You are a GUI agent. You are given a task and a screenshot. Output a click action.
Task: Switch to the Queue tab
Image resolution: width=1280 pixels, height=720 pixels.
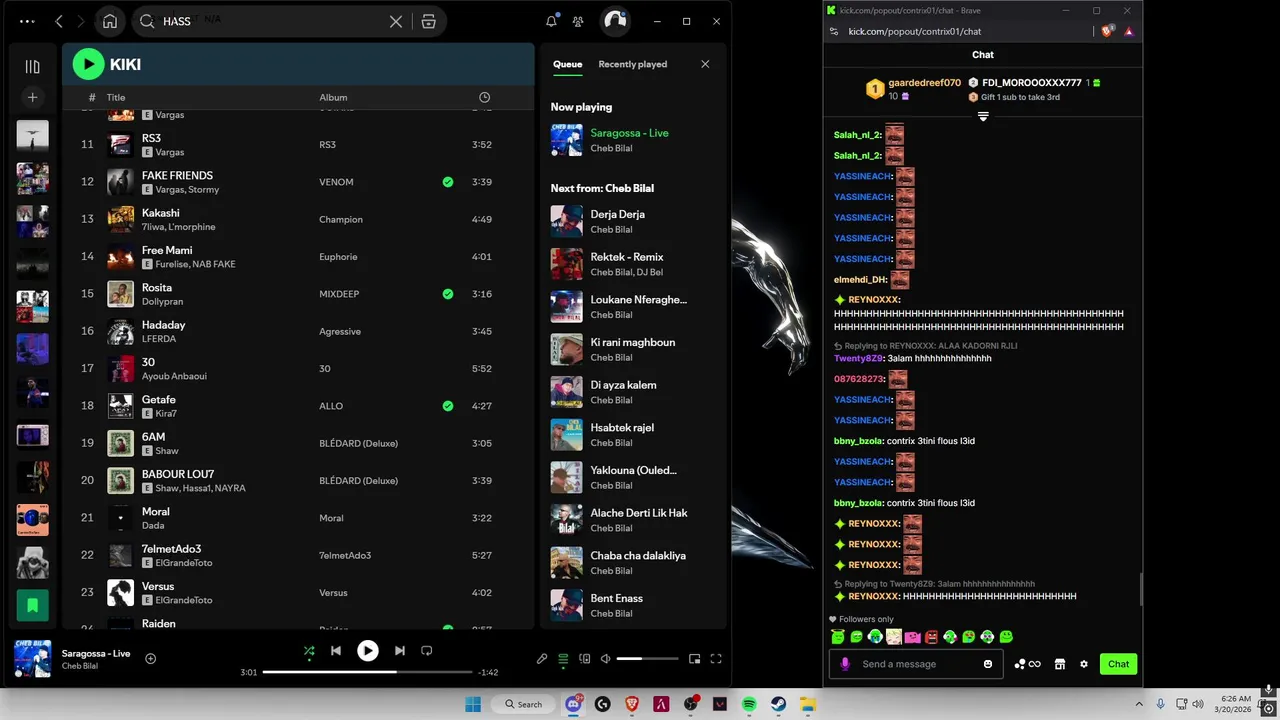[567, 64]
